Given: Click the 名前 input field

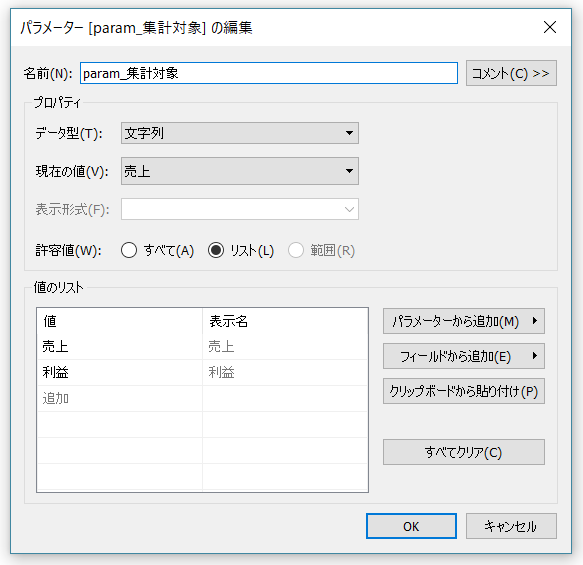Looking at the screenshot, I should tap(268, 73).
